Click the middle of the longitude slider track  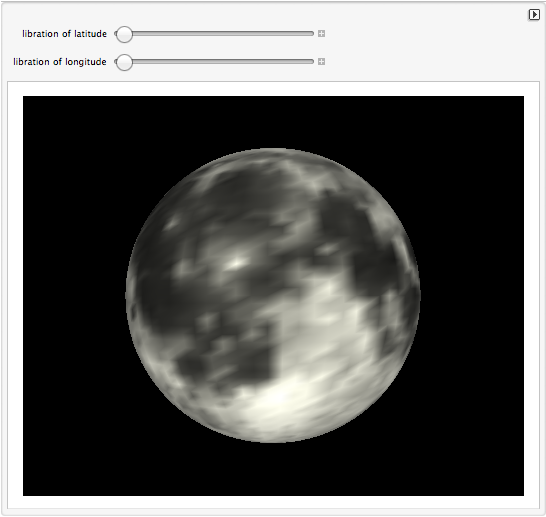coord(214,62)
